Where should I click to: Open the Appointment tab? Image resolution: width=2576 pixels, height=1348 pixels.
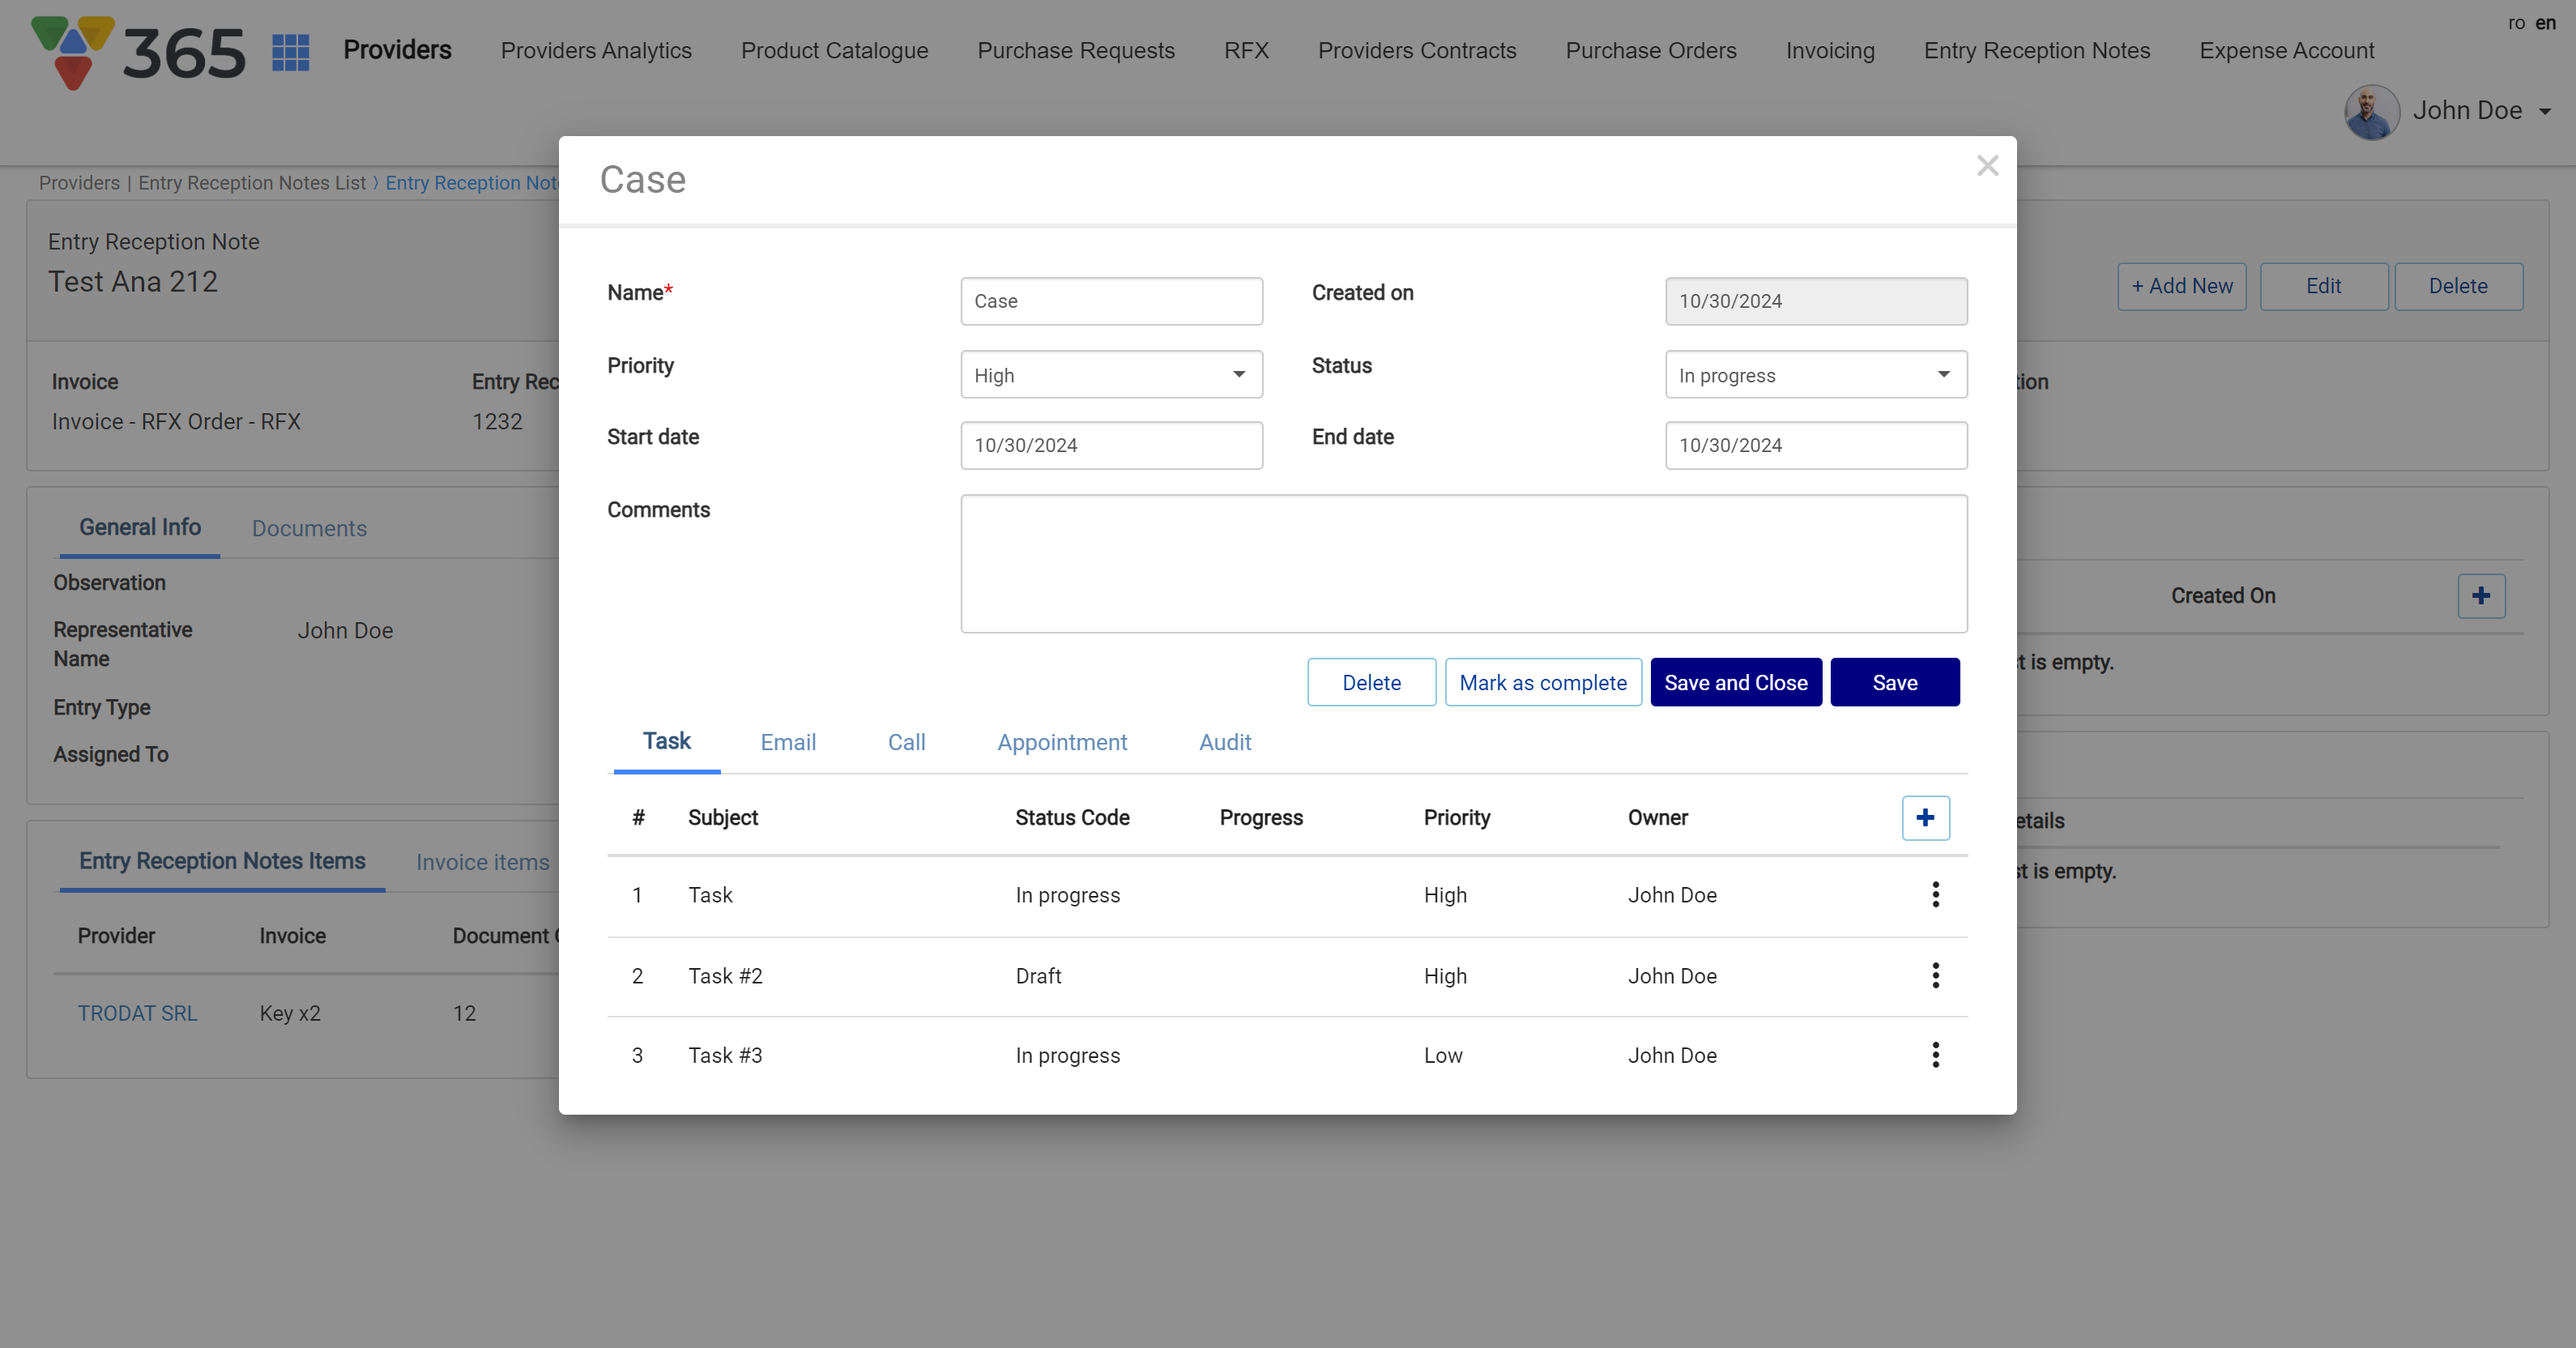click(1061, 742)
